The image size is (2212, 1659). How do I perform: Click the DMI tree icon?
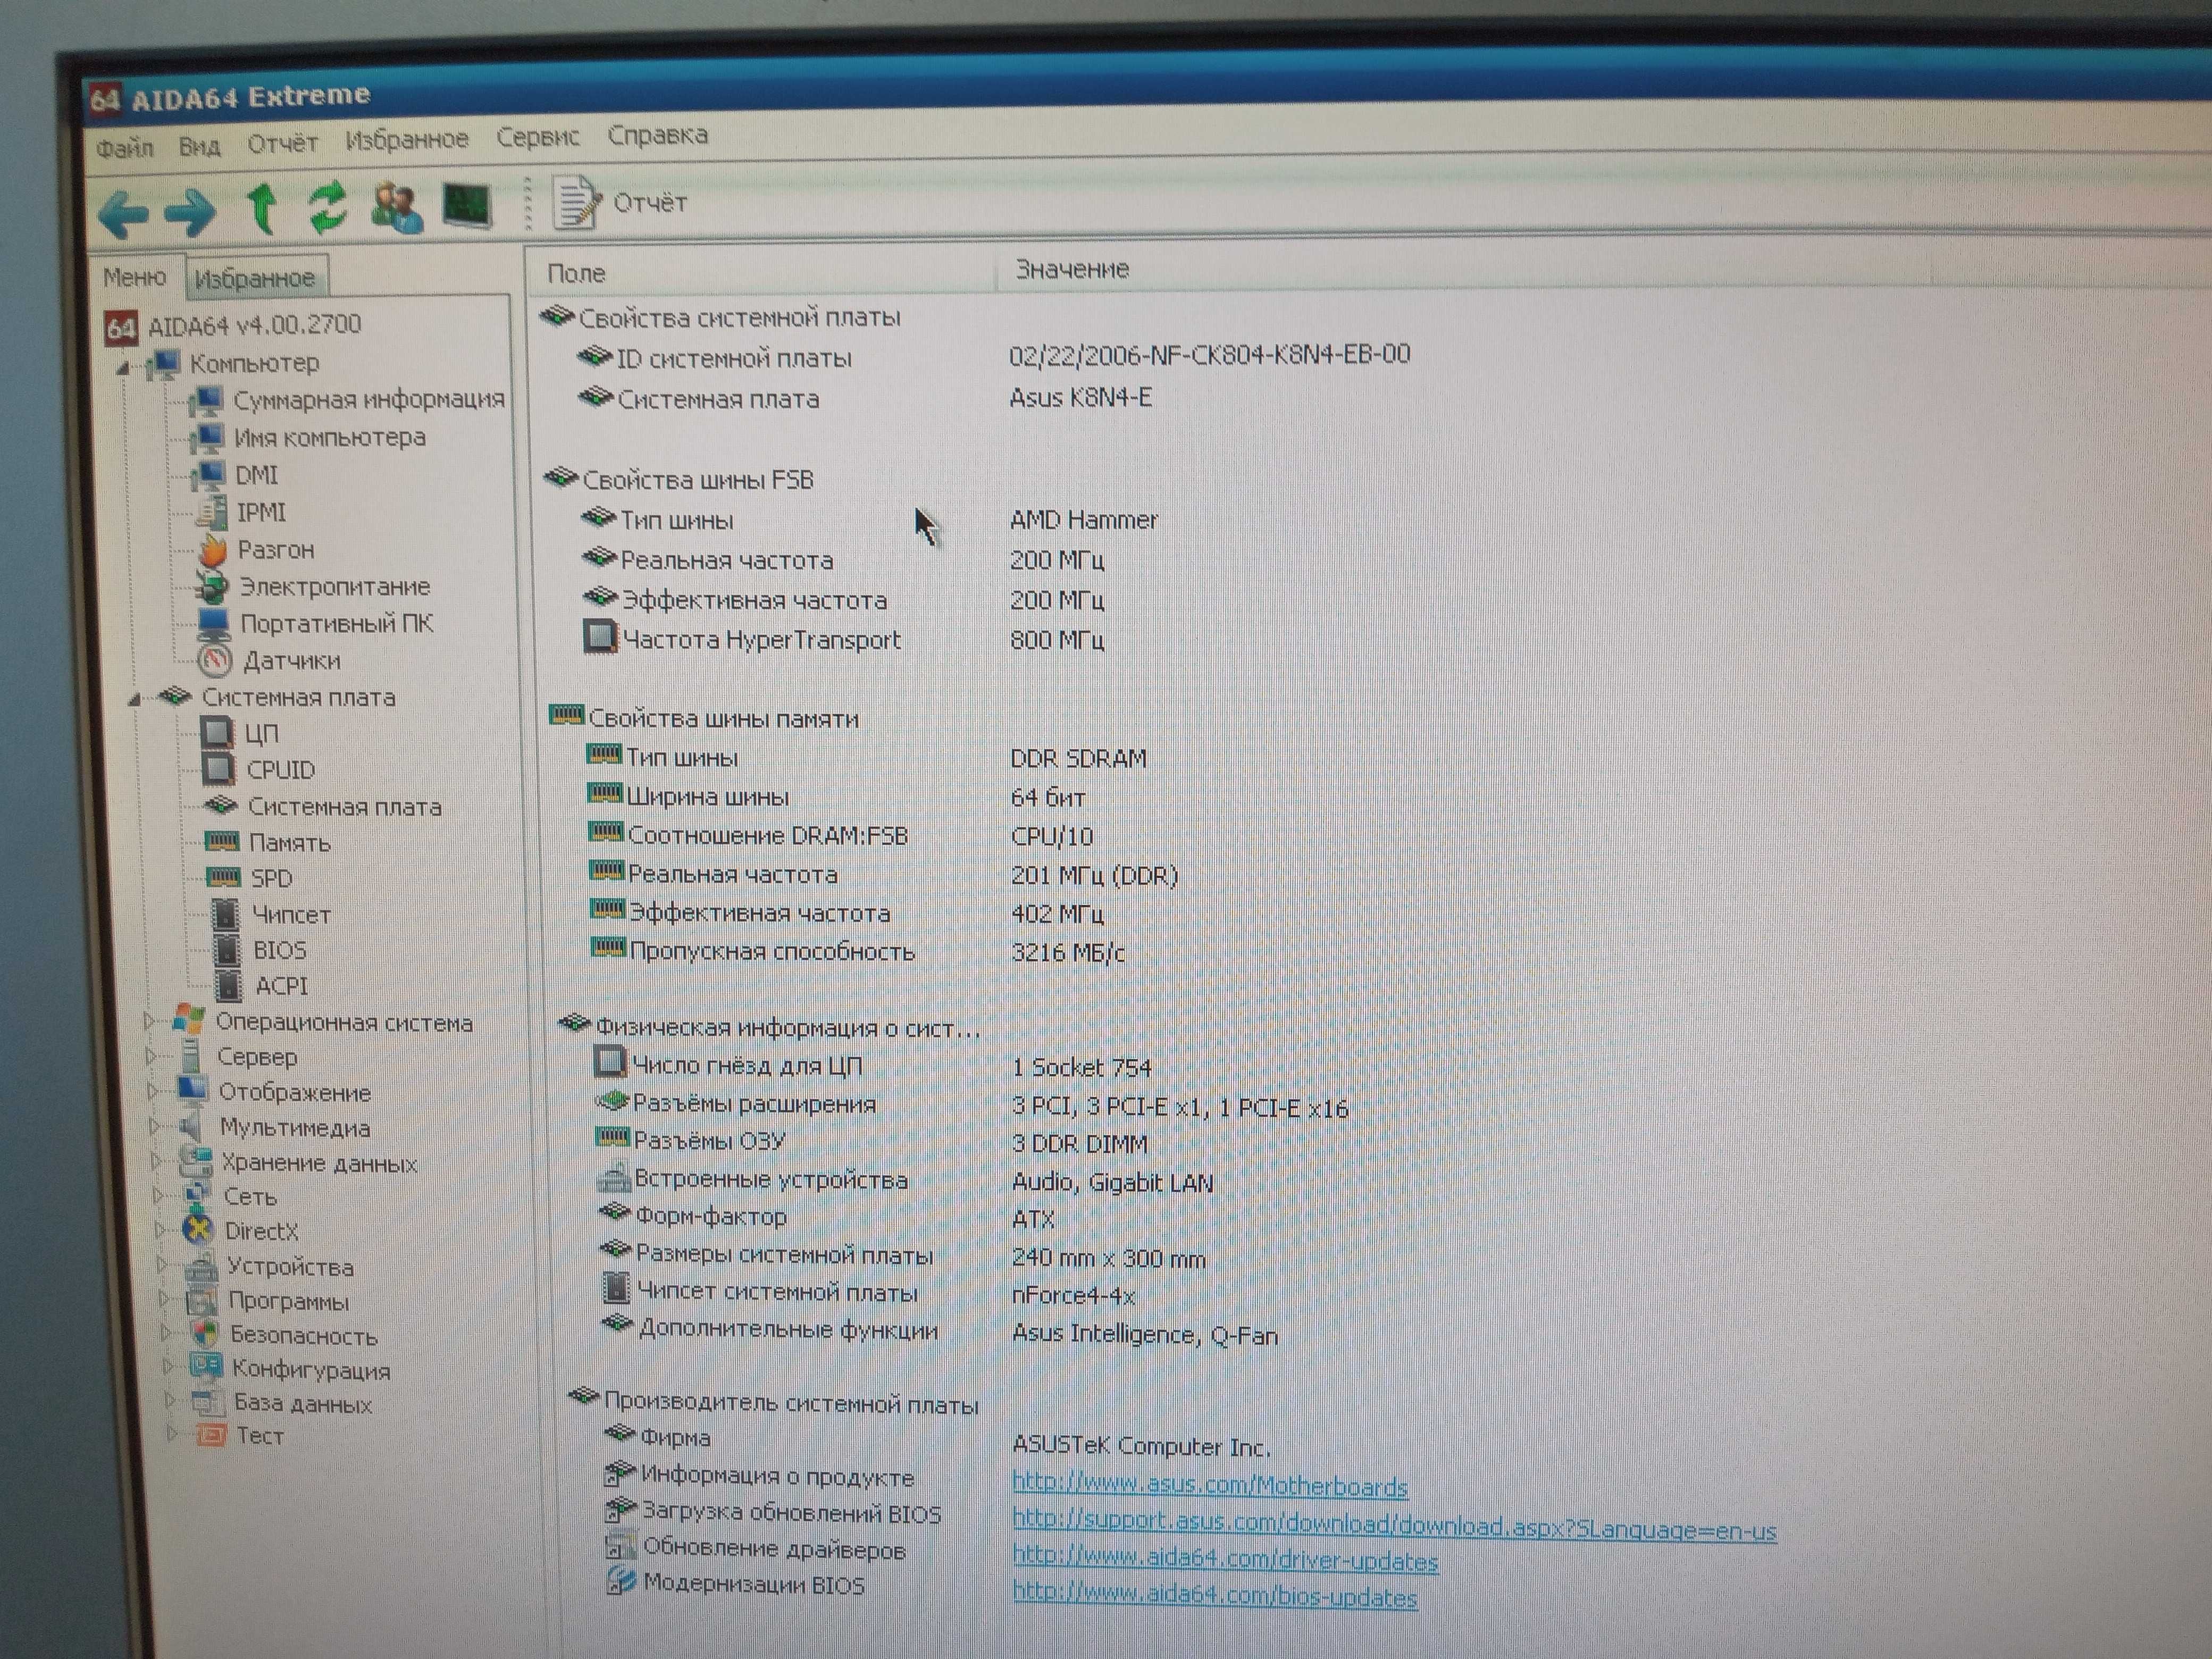(x=207, y=475)
